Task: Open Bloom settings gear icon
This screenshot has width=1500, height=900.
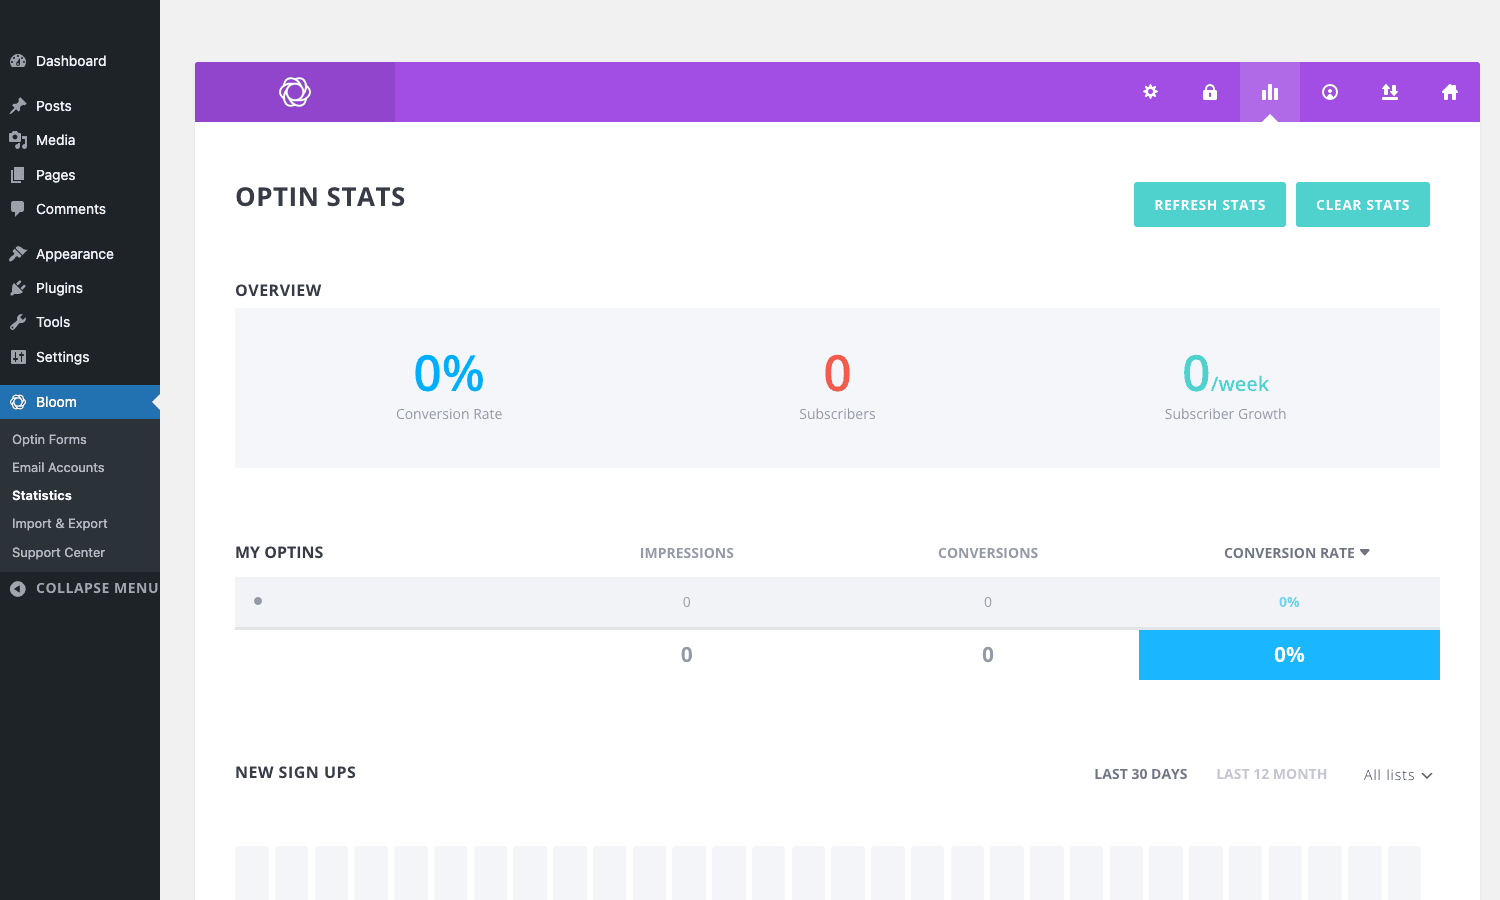Action: (1150, 92)
